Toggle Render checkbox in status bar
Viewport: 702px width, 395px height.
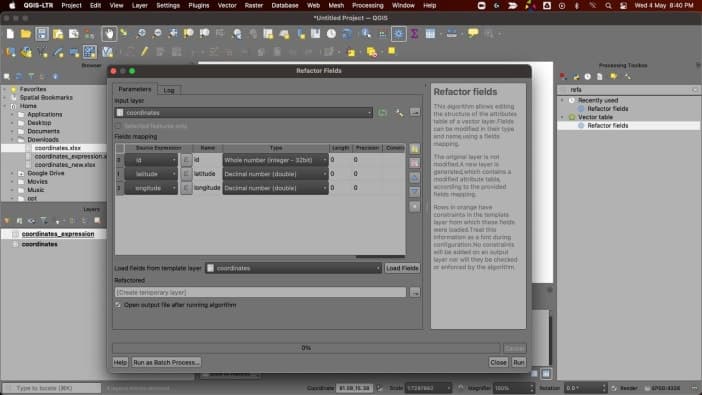pyautogui.click(x=614, y=388)
